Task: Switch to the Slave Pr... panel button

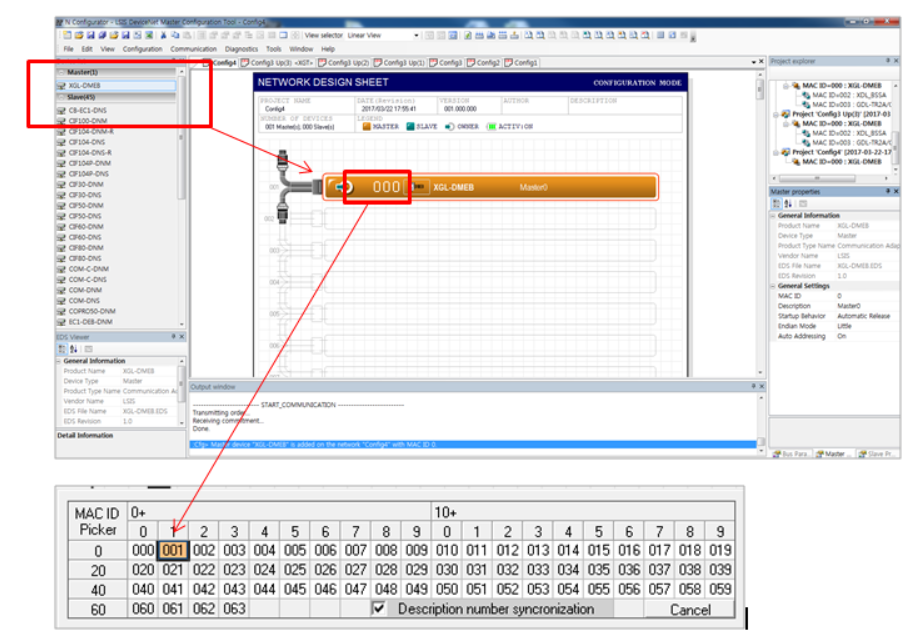Action: (877, 453)
